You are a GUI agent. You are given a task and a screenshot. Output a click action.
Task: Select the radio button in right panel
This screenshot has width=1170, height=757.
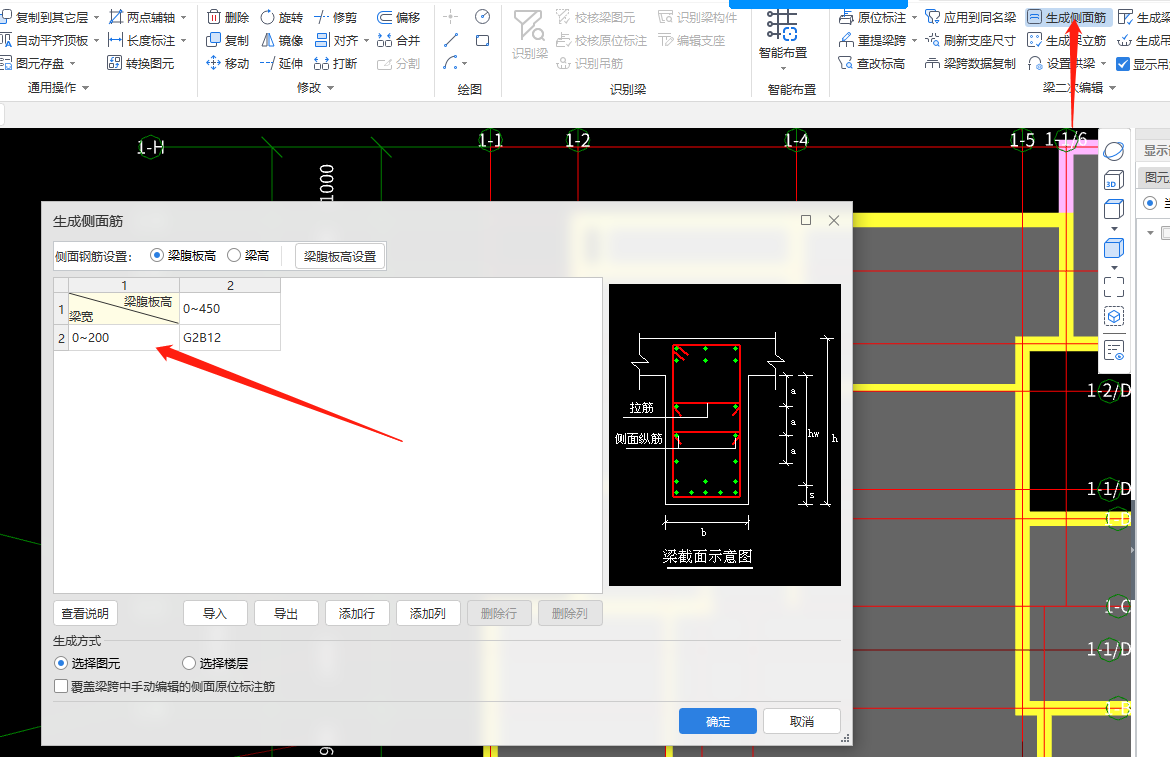click(x=1150, y=203)
